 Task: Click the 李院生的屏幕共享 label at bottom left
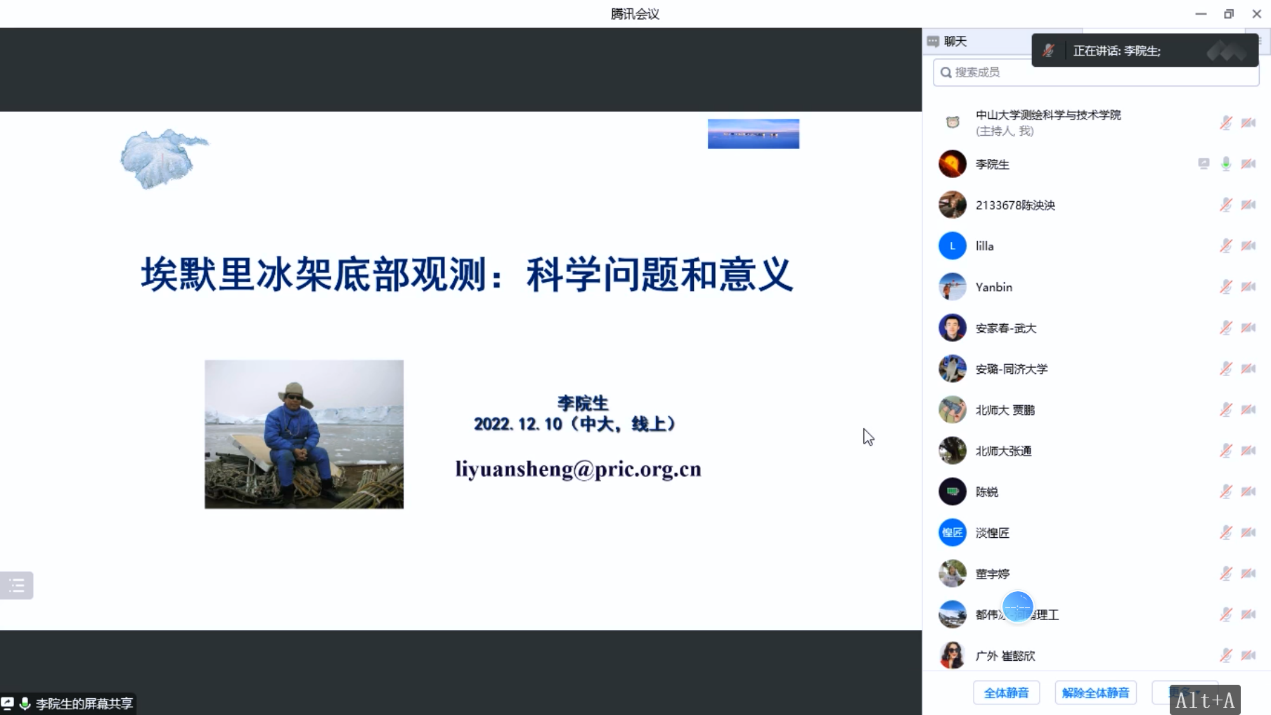[x=84, y=704]
